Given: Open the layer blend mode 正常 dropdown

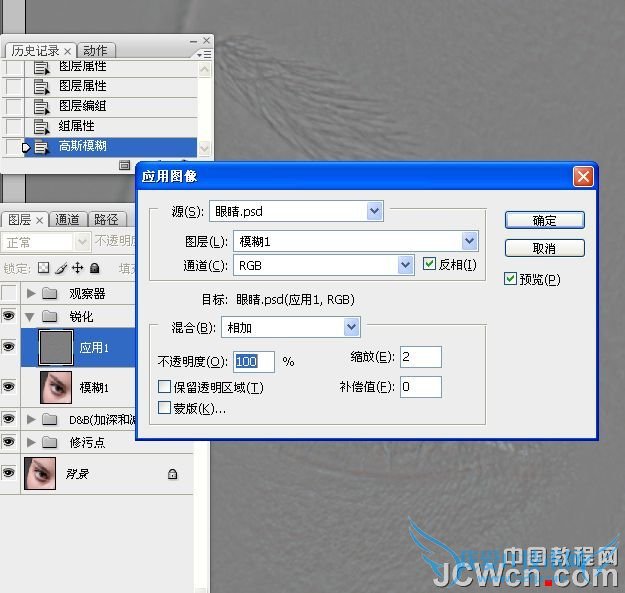Looking at the screenshot, I should (45, 242).
